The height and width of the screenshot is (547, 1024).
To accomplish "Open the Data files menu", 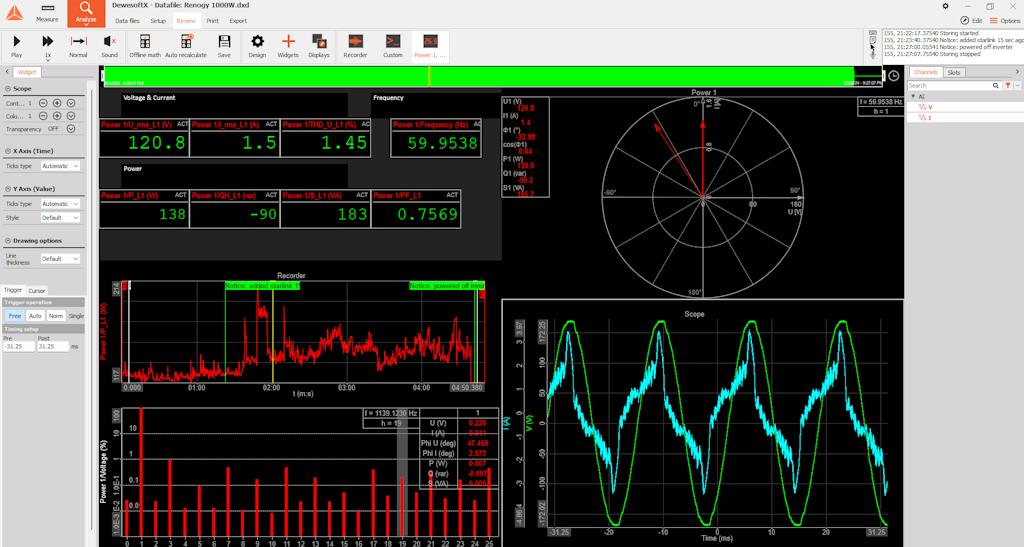I will point(127,21).
